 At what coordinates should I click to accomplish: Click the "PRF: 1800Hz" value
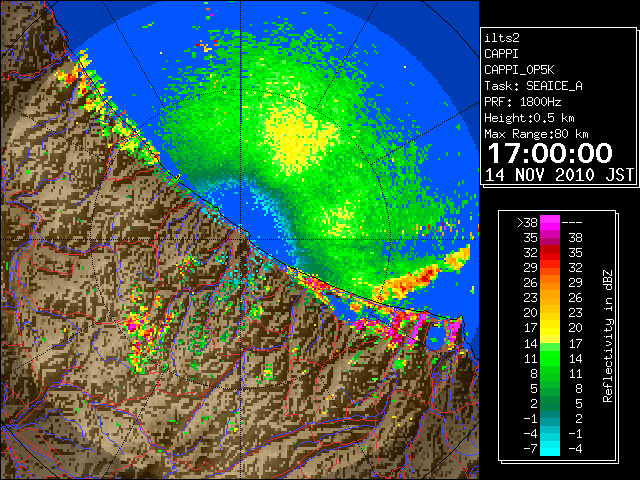[x=522, y=102]
